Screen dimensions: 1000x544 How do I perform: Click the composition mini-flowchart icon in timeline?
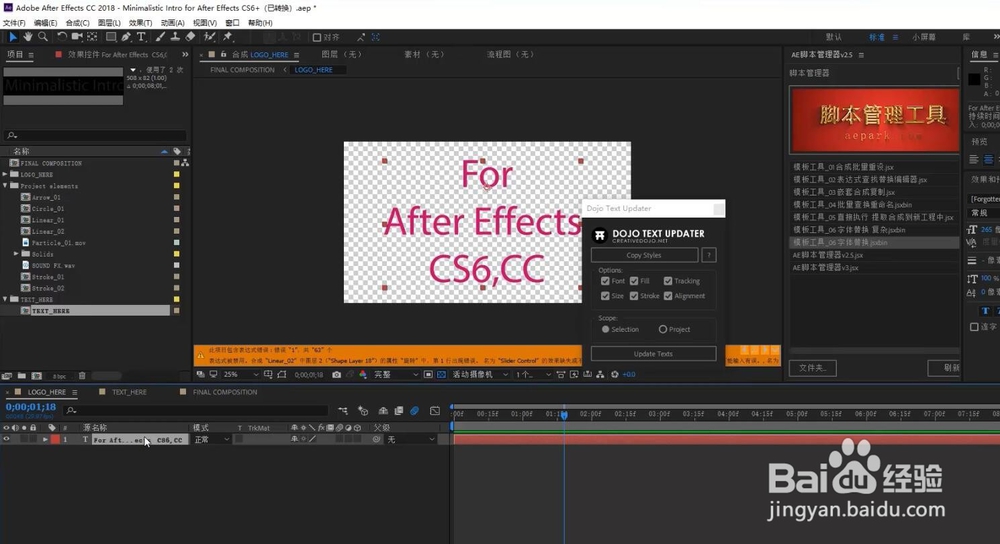click(x=343, y=411)
